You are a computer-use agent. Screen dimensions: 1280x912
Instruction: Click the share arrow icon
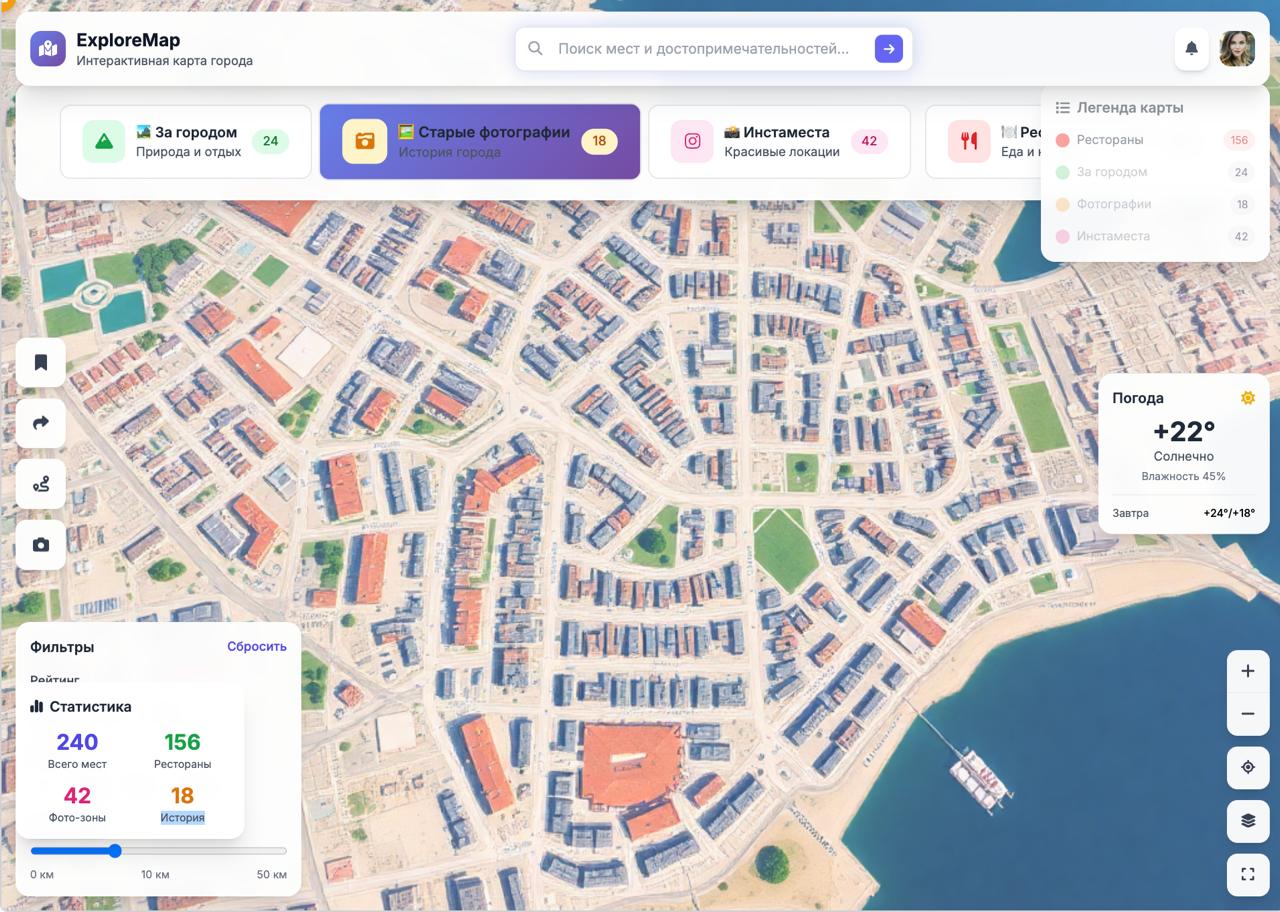click(41, 423)
